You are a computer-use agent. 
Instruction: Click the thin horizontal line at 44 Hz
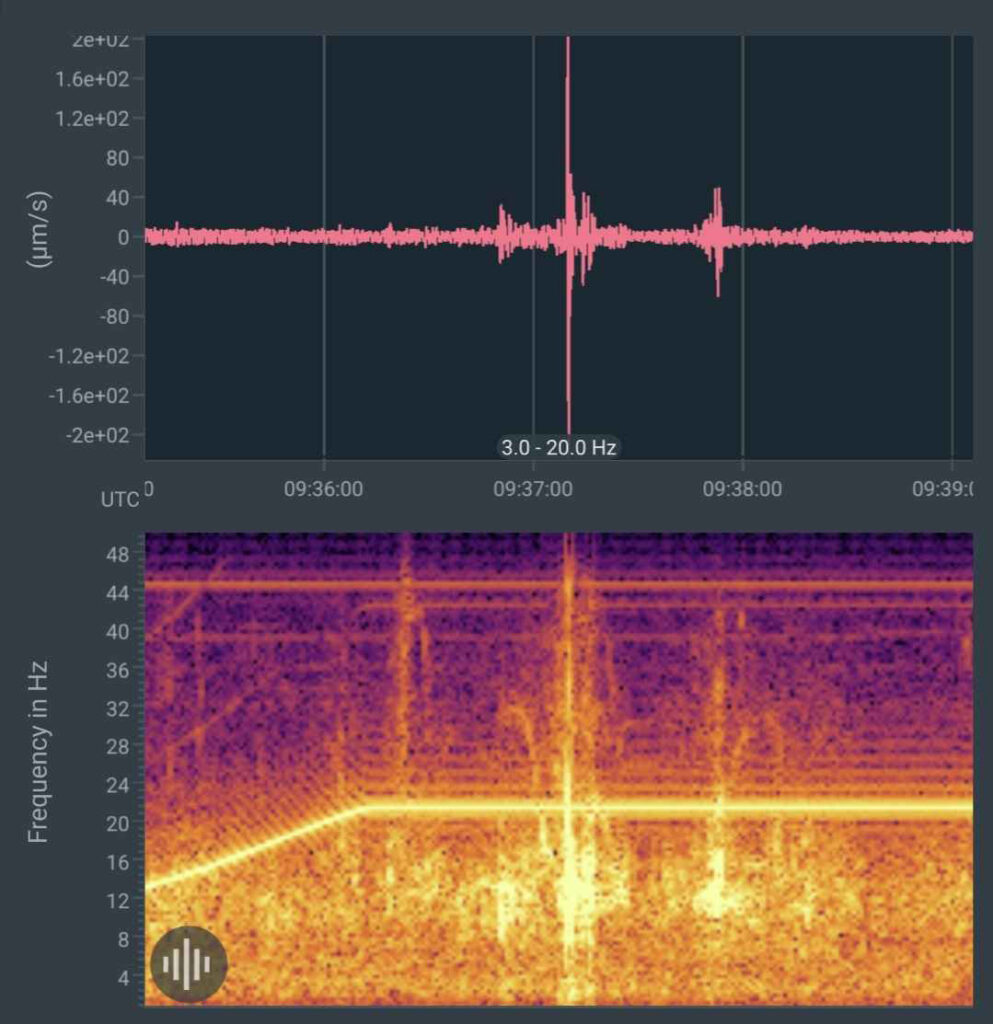tap(558, 586)
